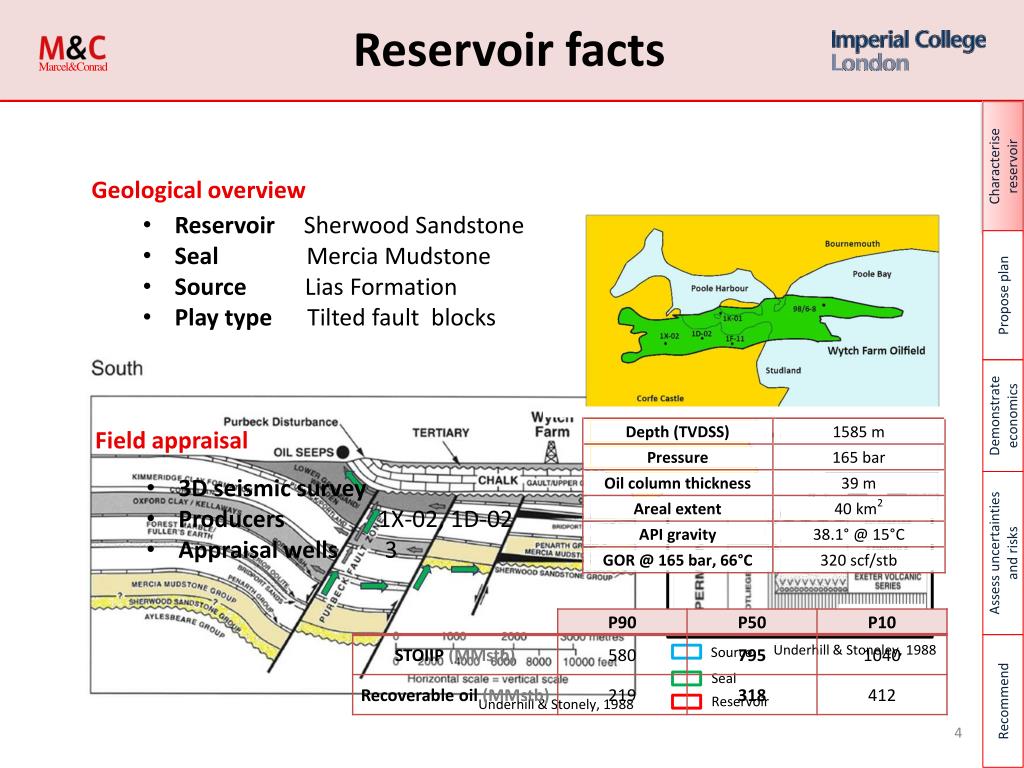The width and height of the screenshot is (1024, 768).
Task: Click the slide number 4
Action: pos(957,733)
